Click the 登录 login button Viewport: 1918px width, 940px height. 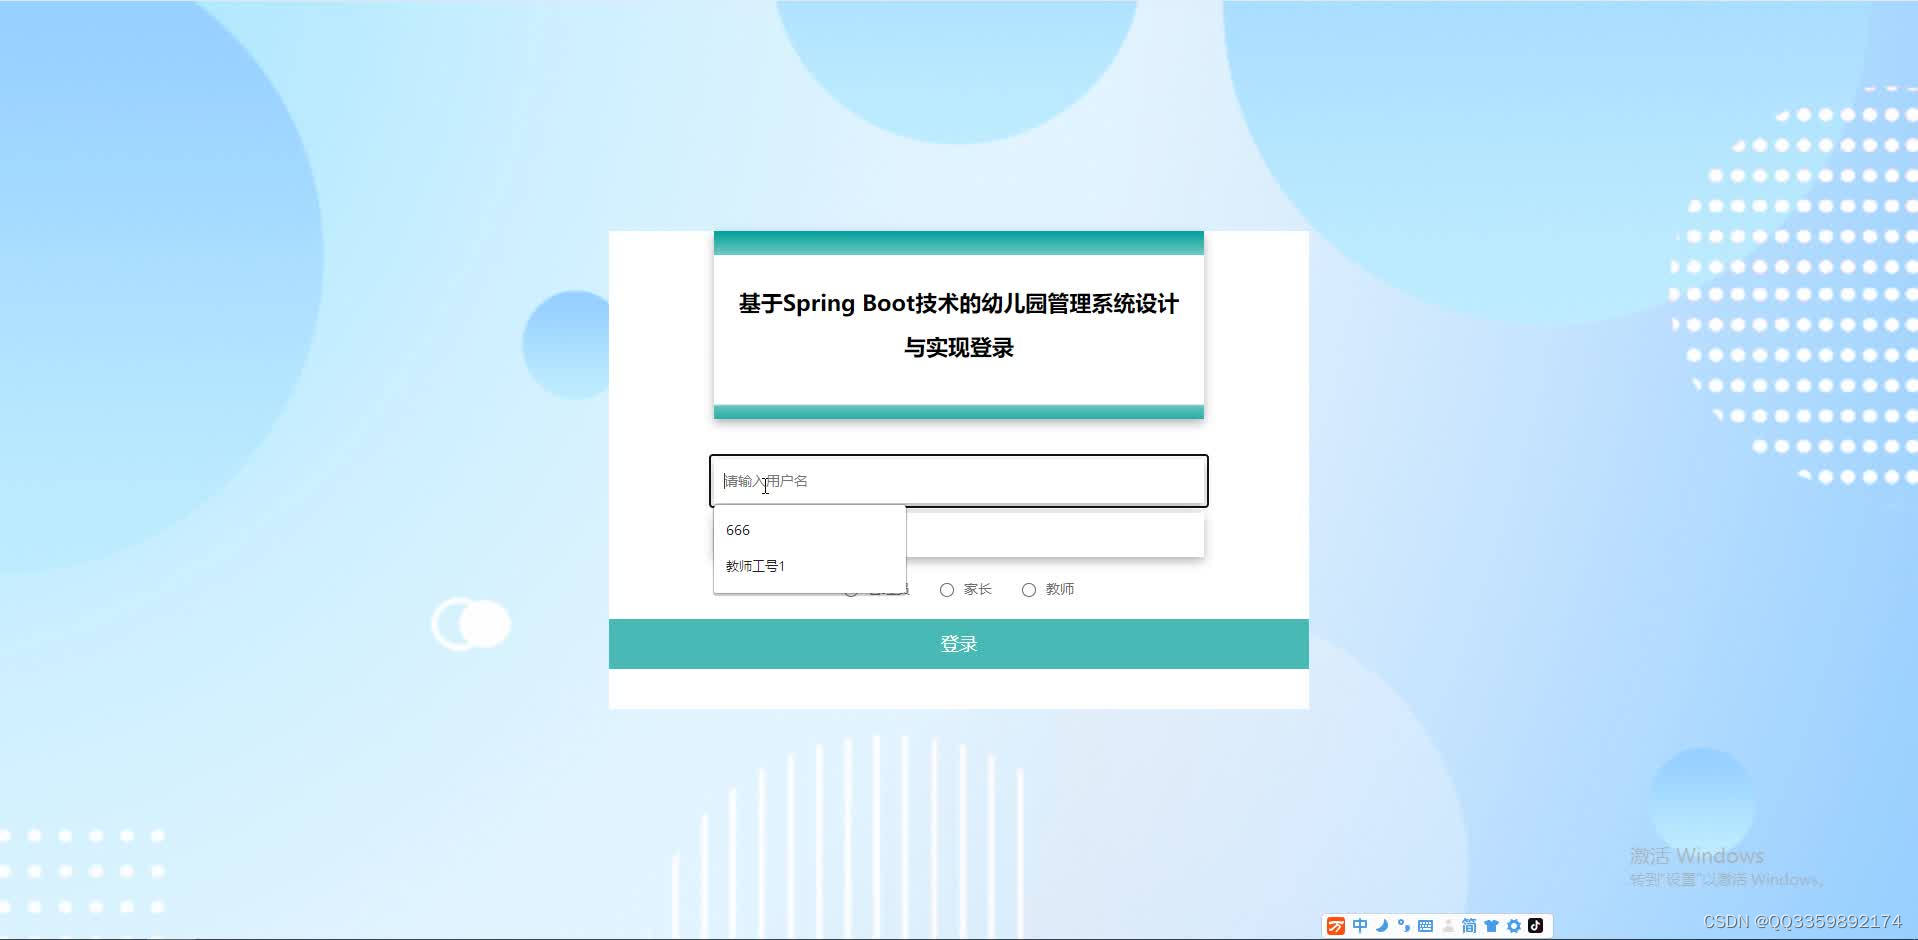coord(959,644)
